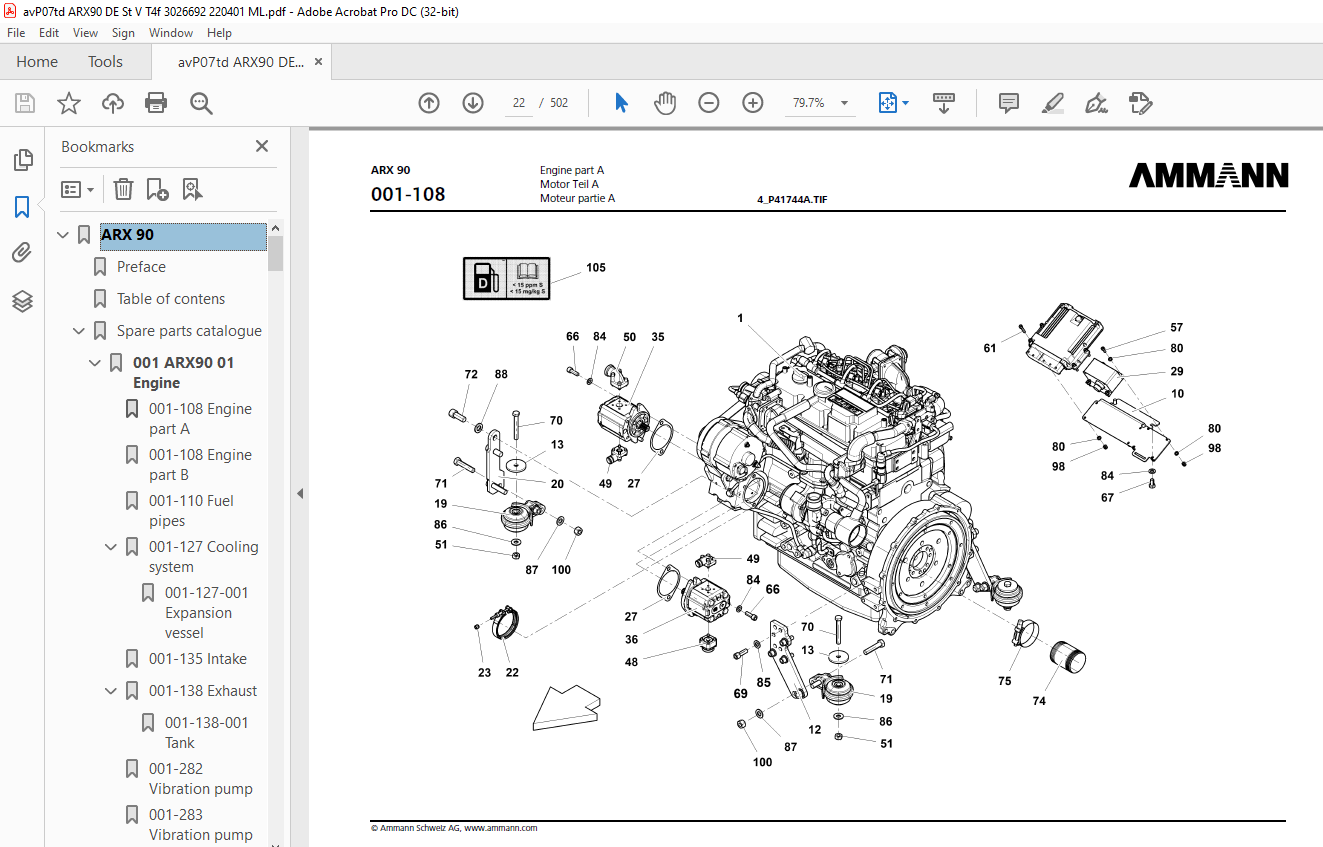1323x847 pixels.
Task: Open the Table of contens bookmark
Action: coord(171,299)
